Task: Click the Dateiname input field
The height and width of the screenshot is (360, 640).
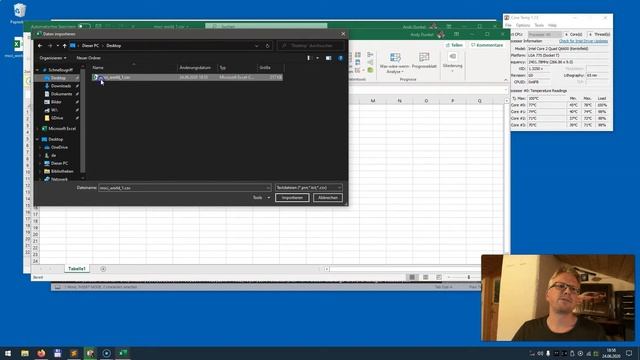Action: [x=184, y=188]
